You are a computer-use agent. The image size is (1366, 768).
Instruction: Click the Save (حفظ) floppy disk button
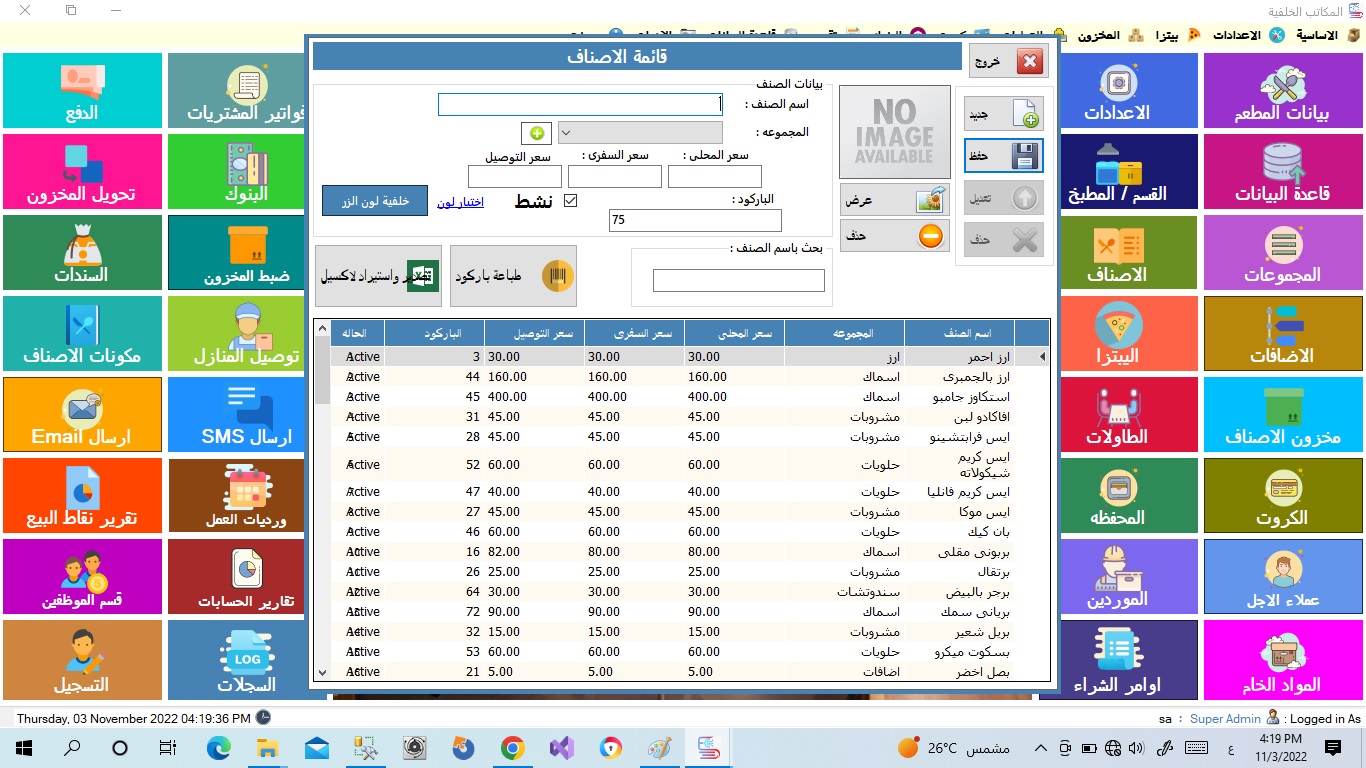point(1003,156)
